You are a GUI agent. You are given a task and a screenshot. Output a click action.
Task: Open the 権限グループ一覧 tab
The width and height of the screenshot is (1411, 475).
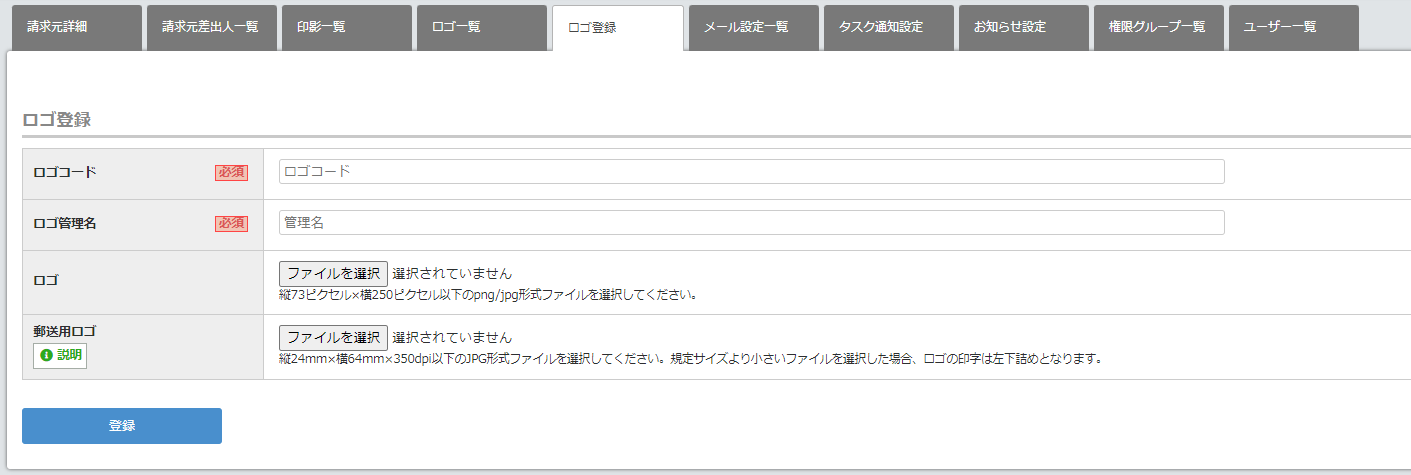pos(1158,27)
